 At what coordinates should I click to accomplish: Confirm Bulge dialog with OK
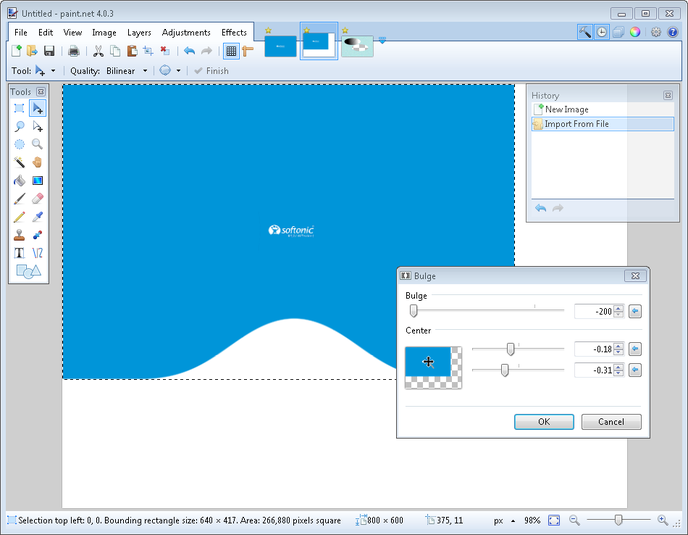[544, 422]
